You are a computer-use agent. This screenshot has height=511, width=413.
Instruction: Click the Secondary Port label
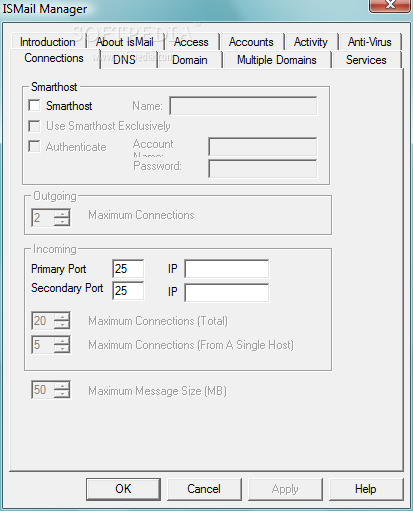click(x=67, y=288)
